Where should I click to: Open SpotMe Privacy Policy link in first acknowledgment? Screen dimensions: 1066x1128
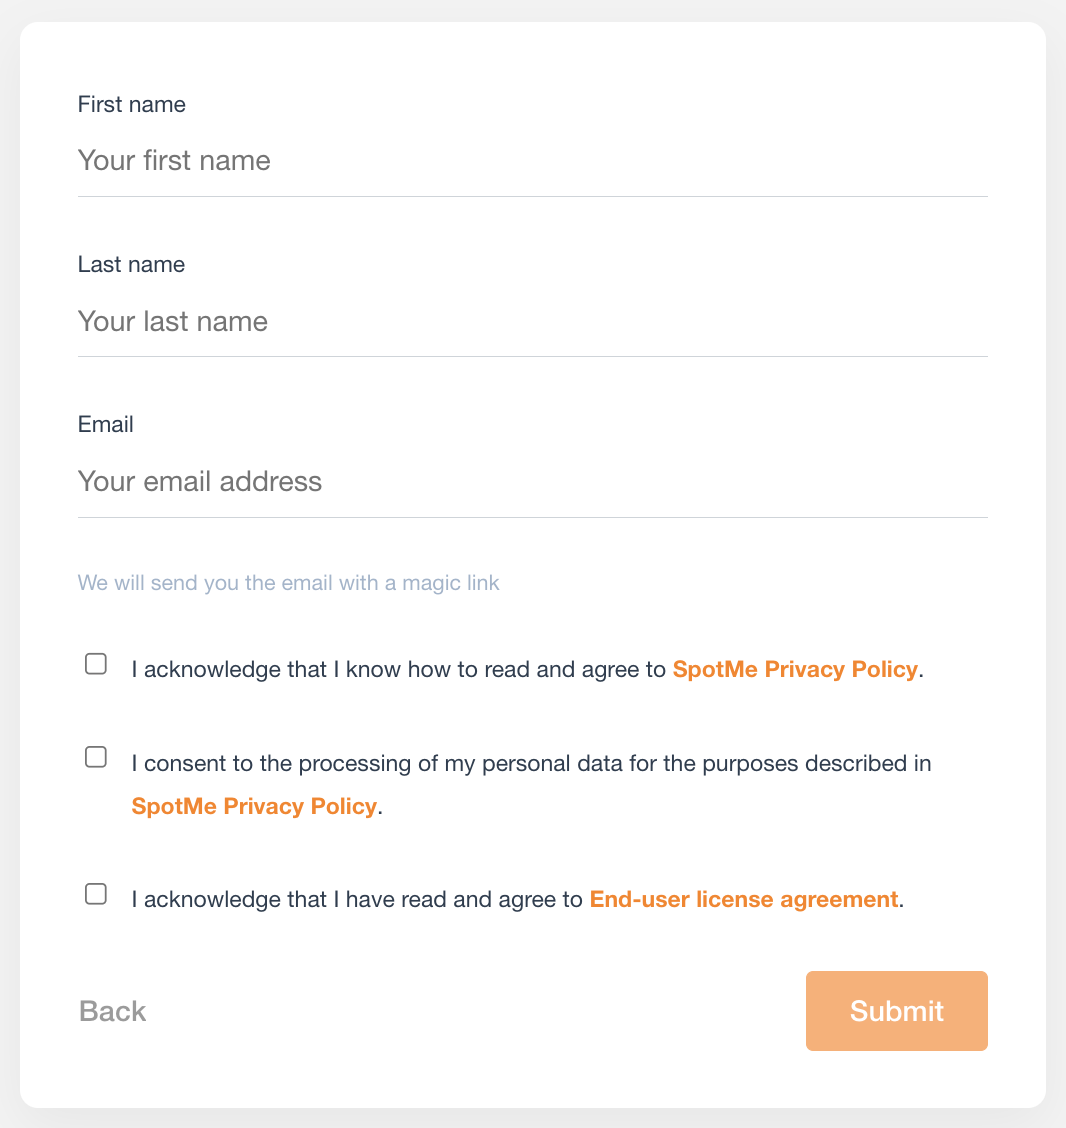(x=795, y=669)
